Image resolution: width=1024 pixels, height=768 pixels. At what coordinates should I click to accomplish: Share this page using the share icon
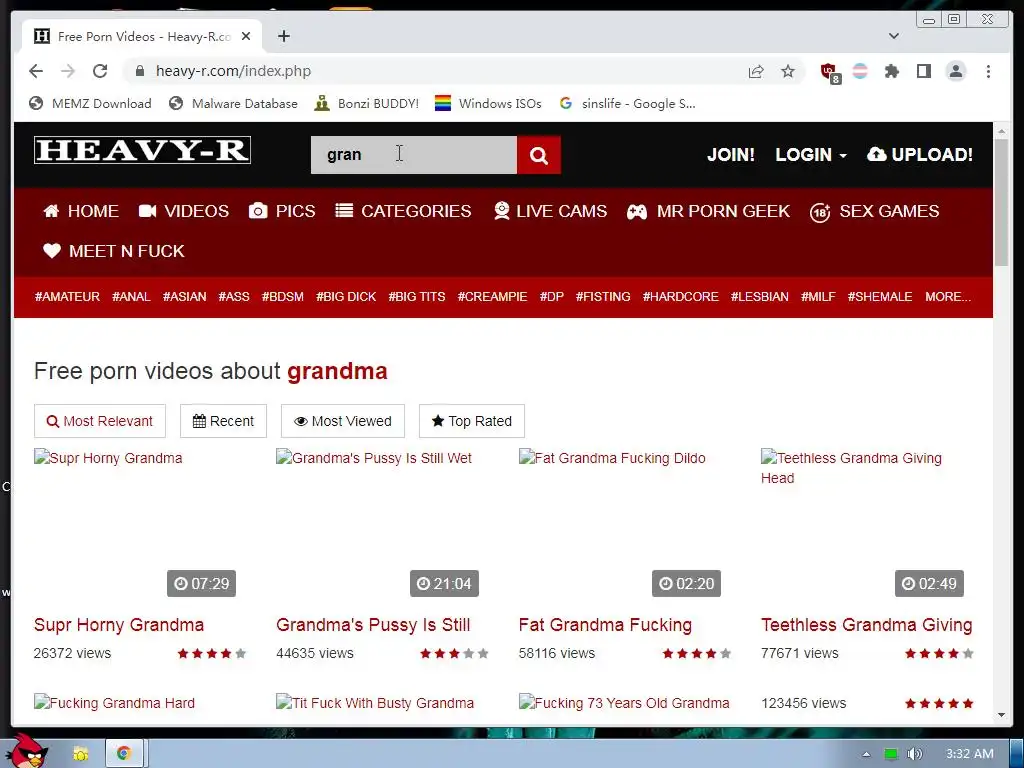(756, 71)
